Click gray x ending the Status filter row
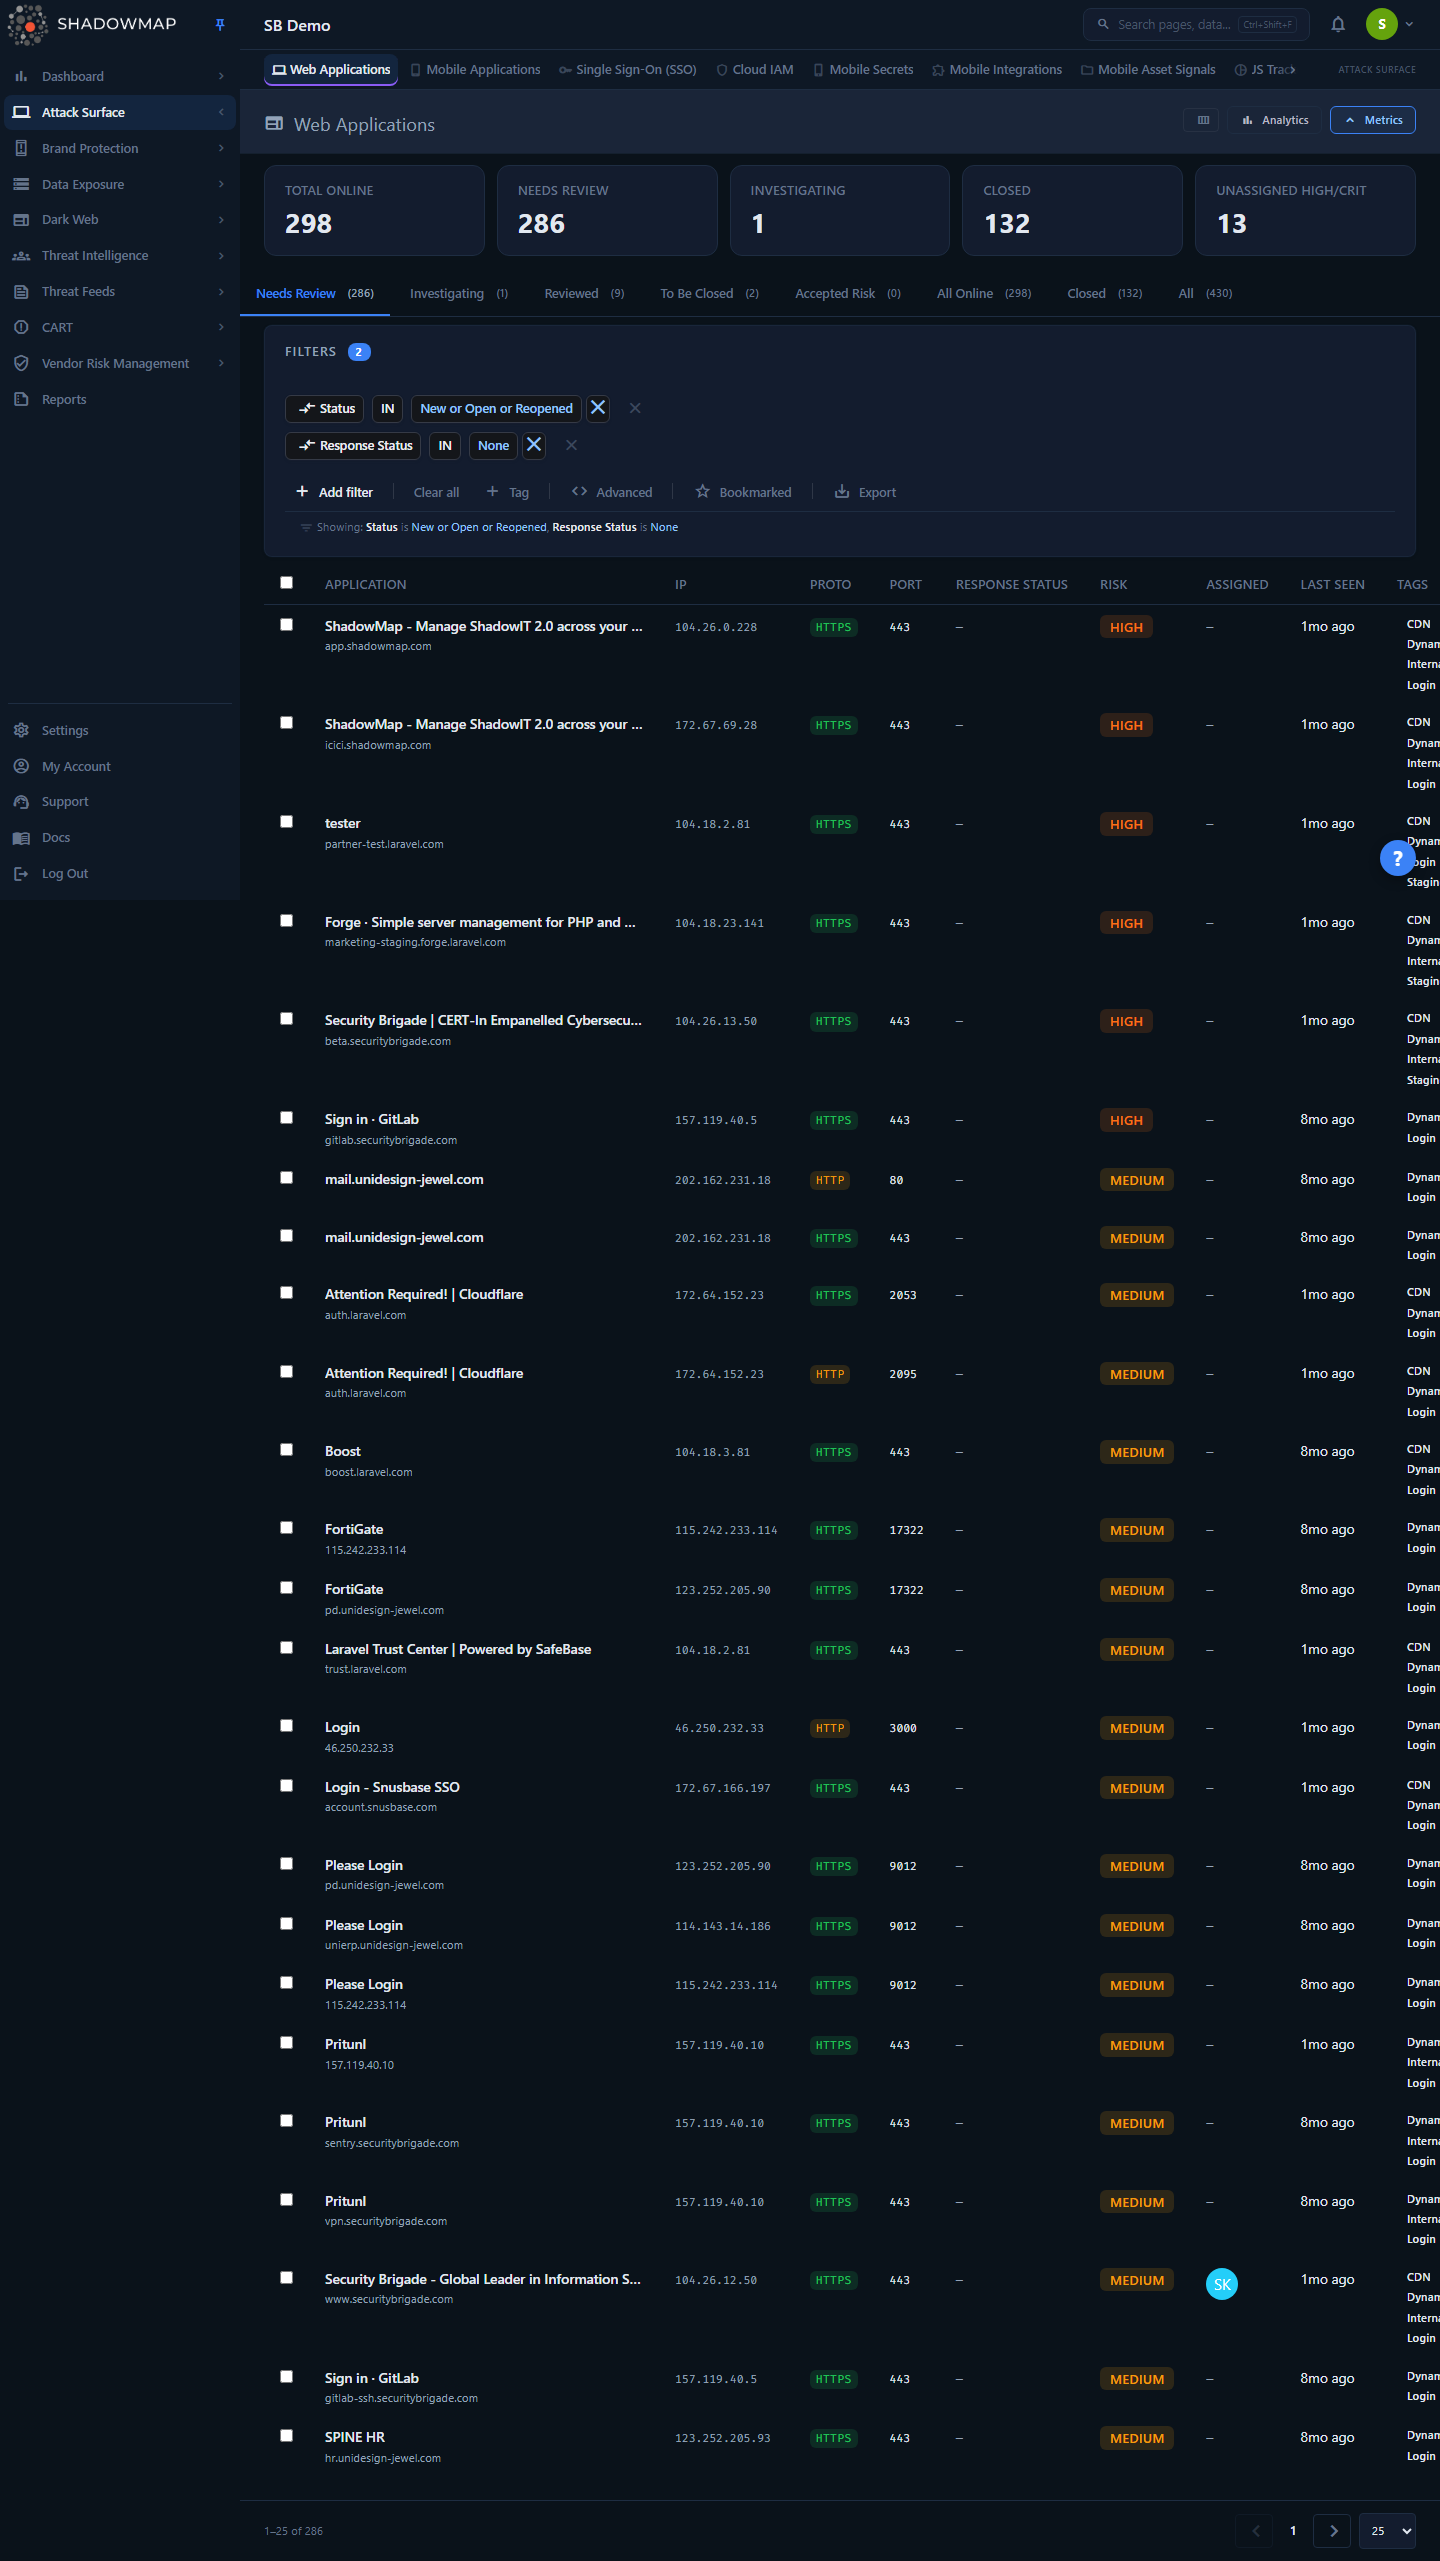This screenshot has width=1440, height=2561. 635,408
